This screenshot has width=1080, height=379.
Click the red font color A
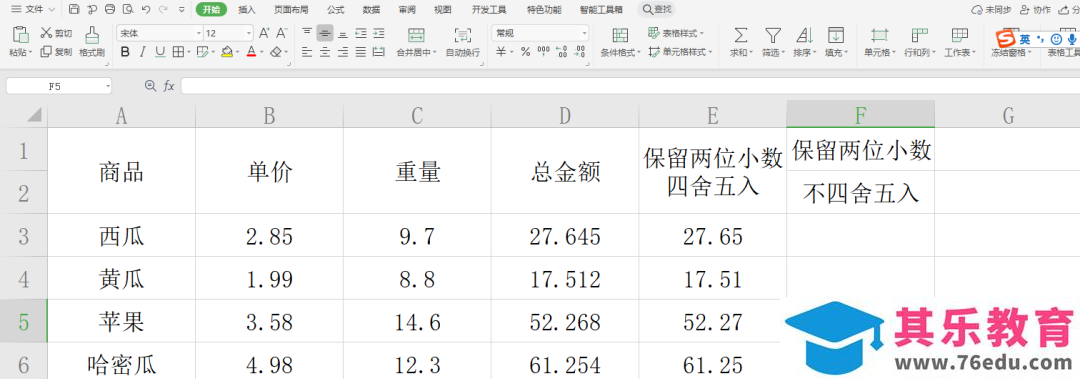(x=251, y=52)
